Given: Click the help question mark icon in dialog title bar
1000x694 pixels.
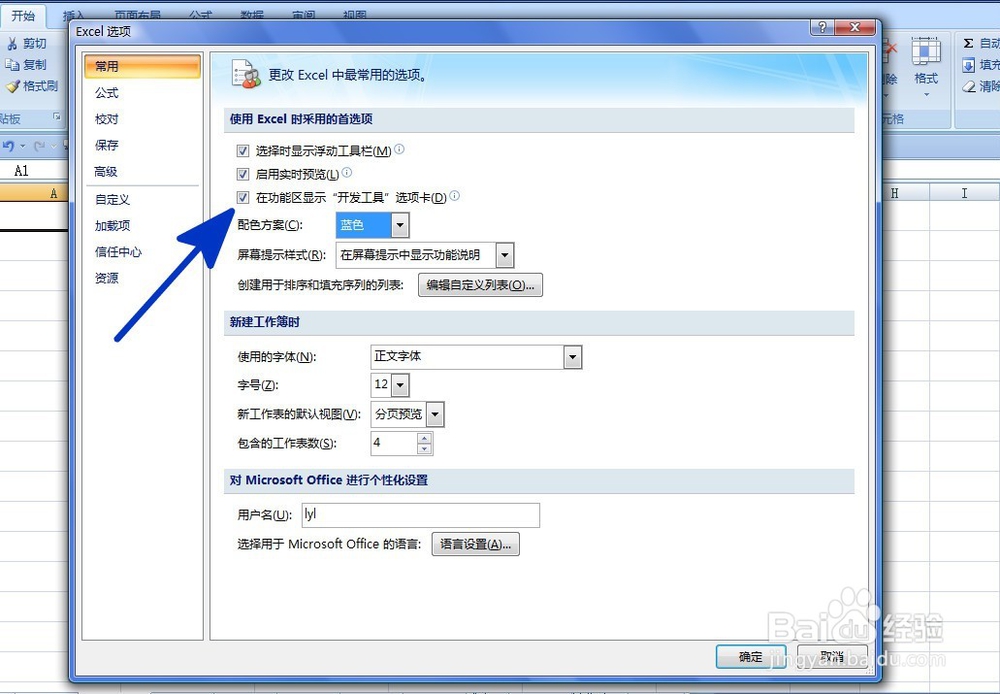Looking at the screenshot, I should [x=822, y=27].
